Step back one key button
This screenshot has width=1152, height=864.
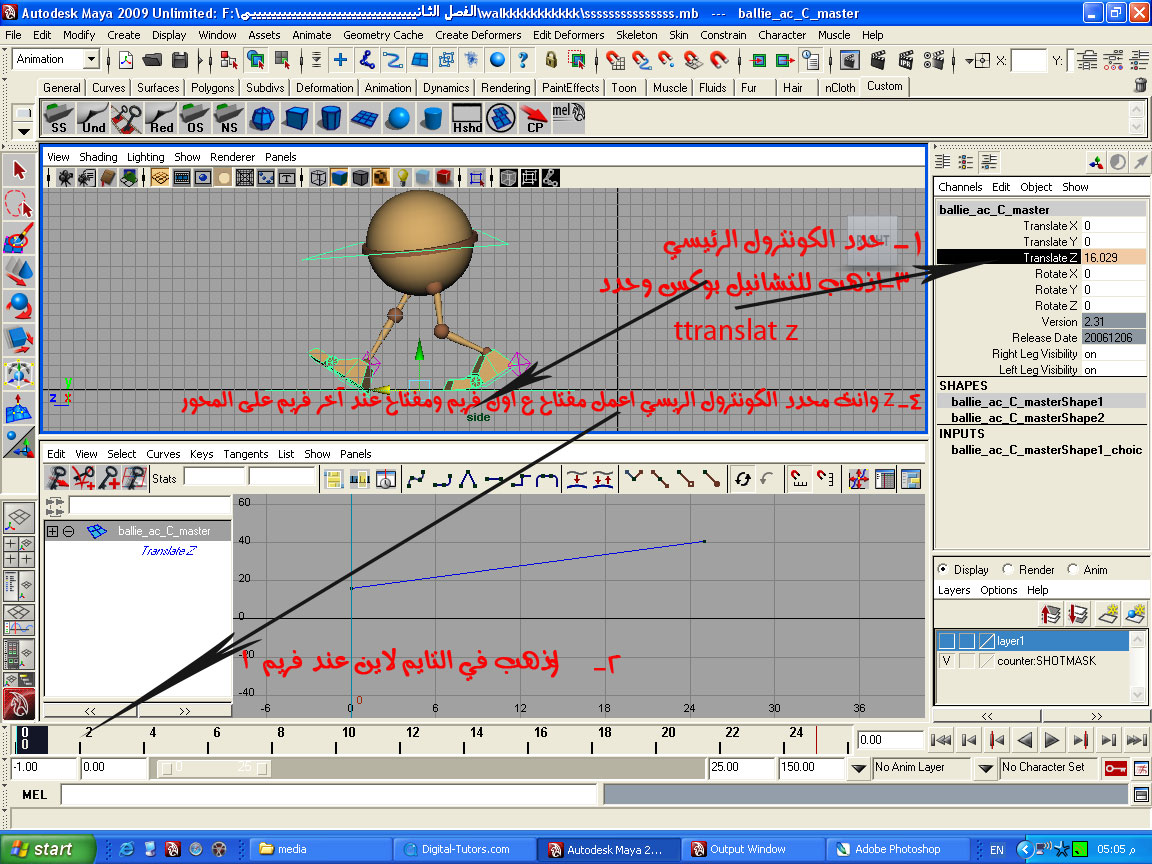pyautogui.click(x=997, y=739)
